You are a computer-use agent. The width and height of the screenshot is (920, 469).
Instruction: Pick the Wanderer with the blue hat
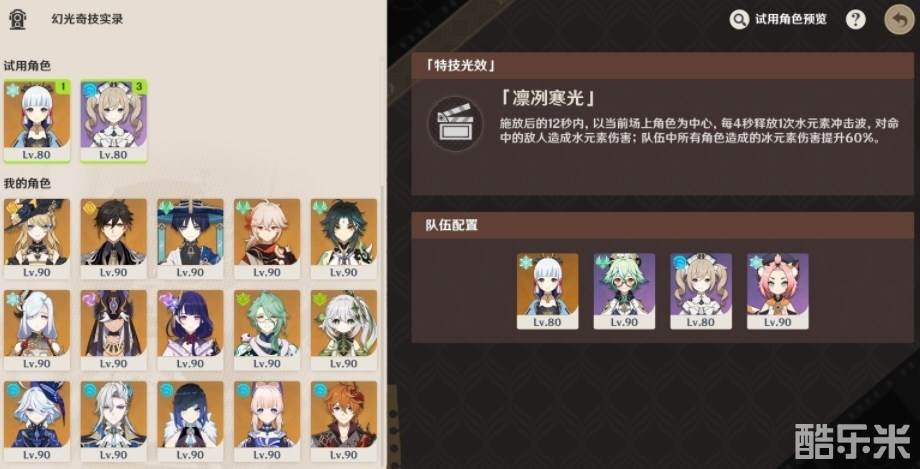click(x=190, y=239)
